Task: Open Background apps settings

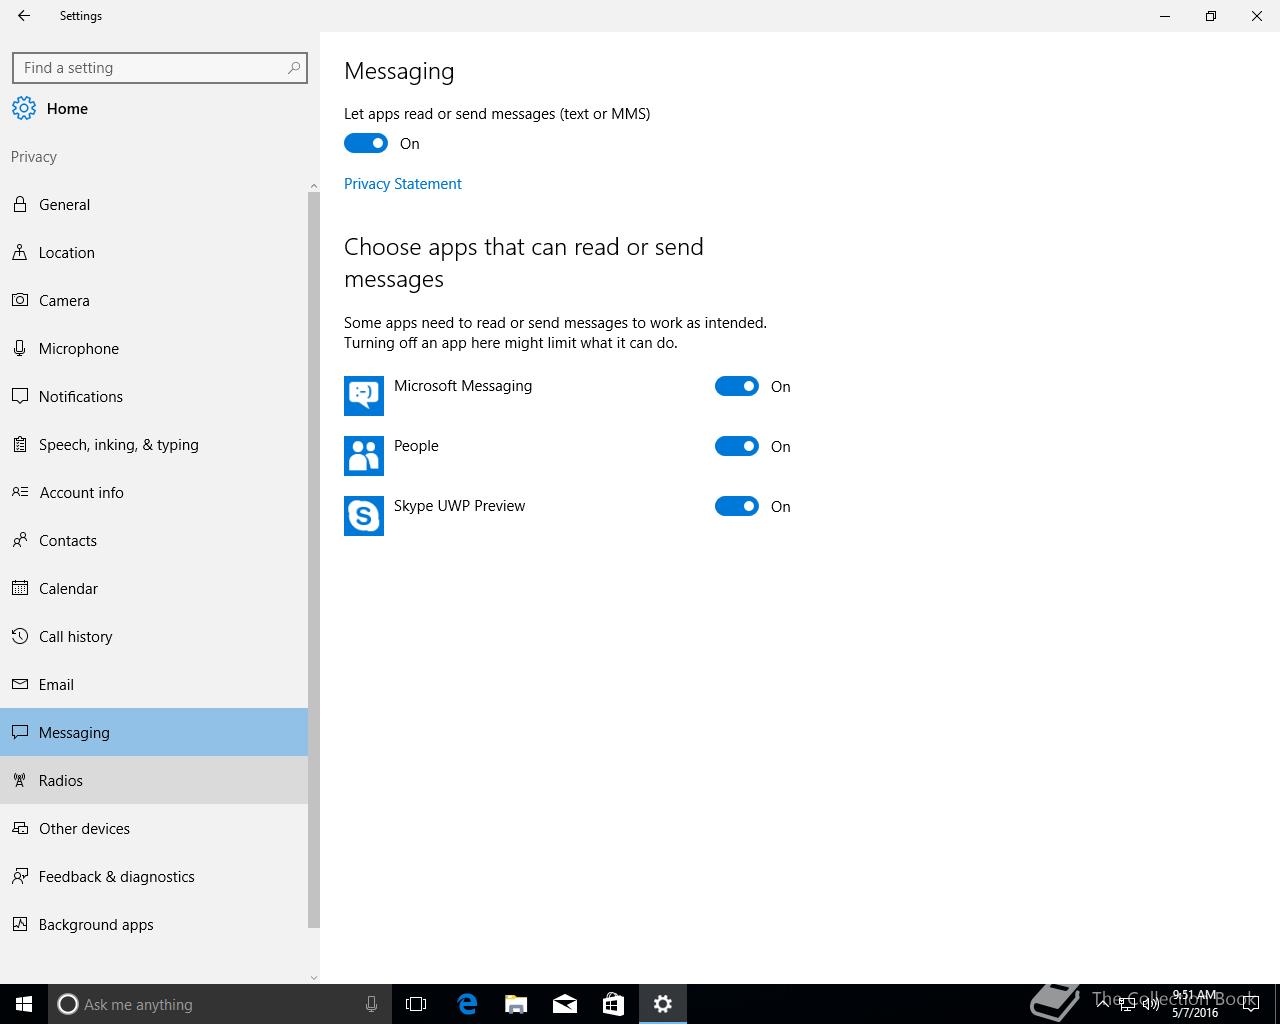Action: click(x=154, y=924)
